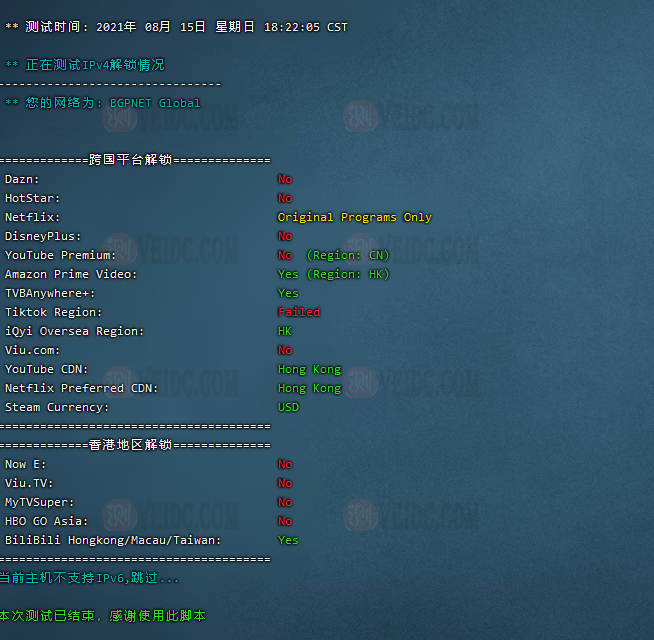Click '(Region: CN)' next to YouTube Premium

click(348, 255)
